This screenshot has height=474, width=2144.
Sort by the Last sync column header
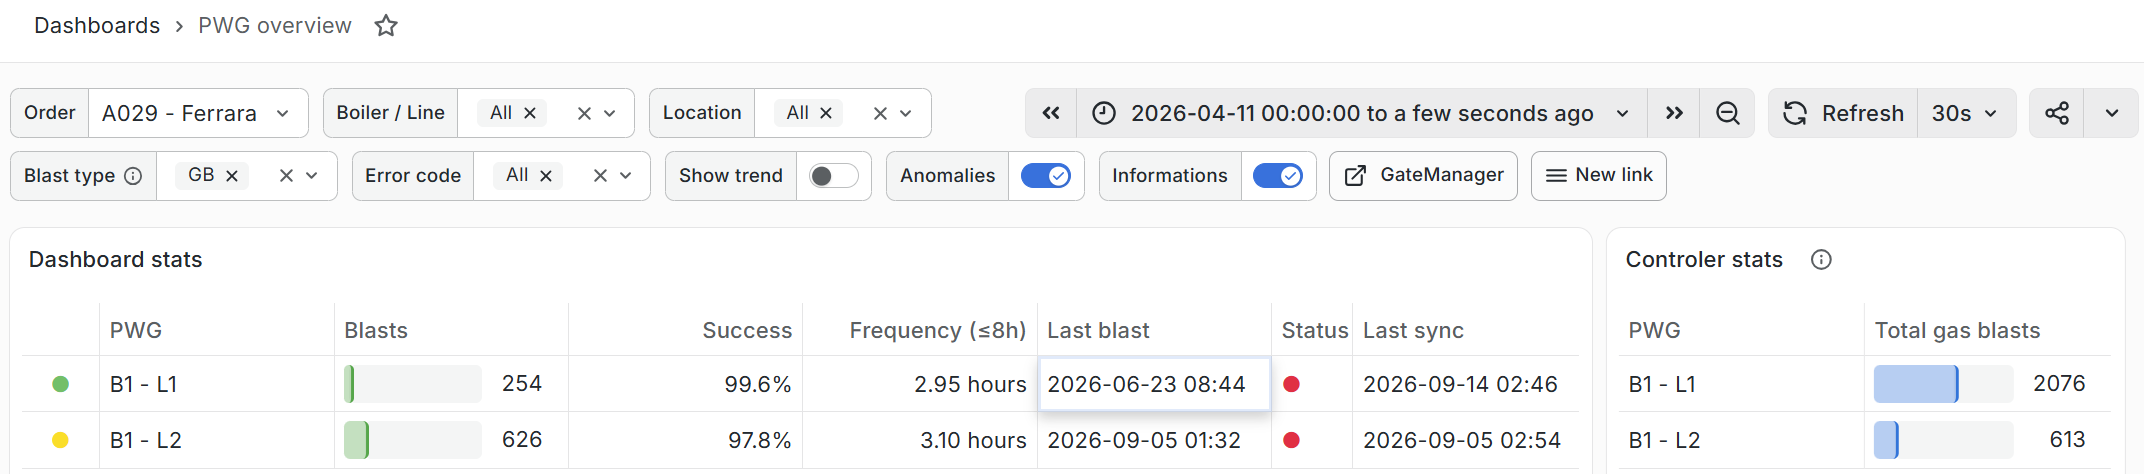coord(1413,331)
